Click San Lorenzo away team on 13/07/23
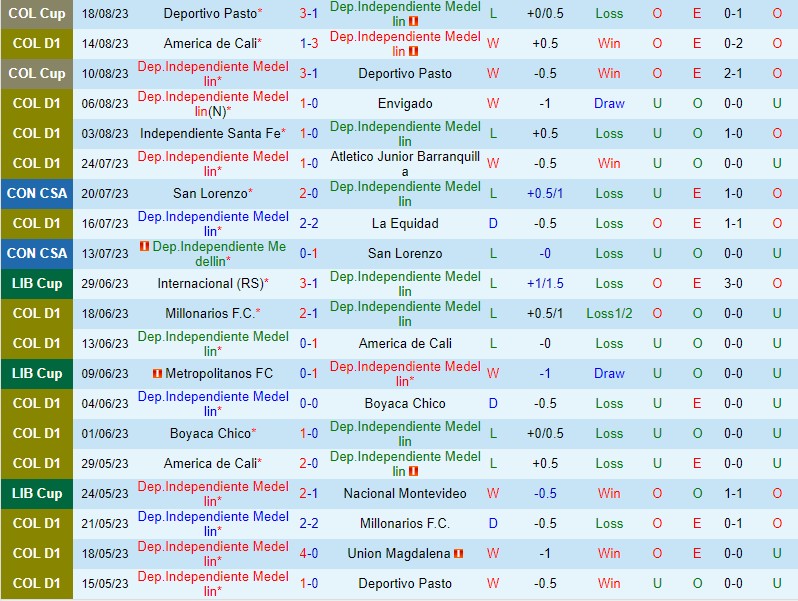The image size is (798, 601). (x=405, y=253)
